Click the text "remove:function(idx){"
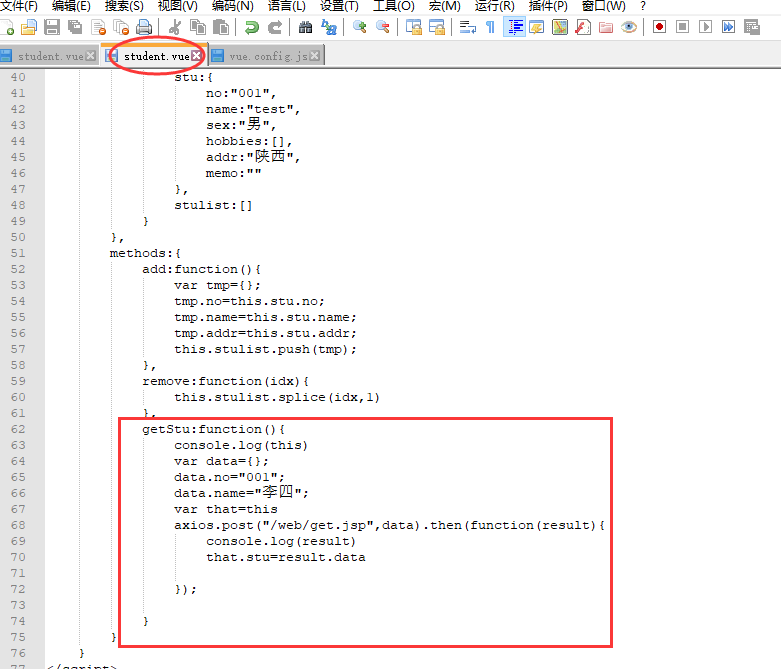The image size is (781, 669). point(226,381)
